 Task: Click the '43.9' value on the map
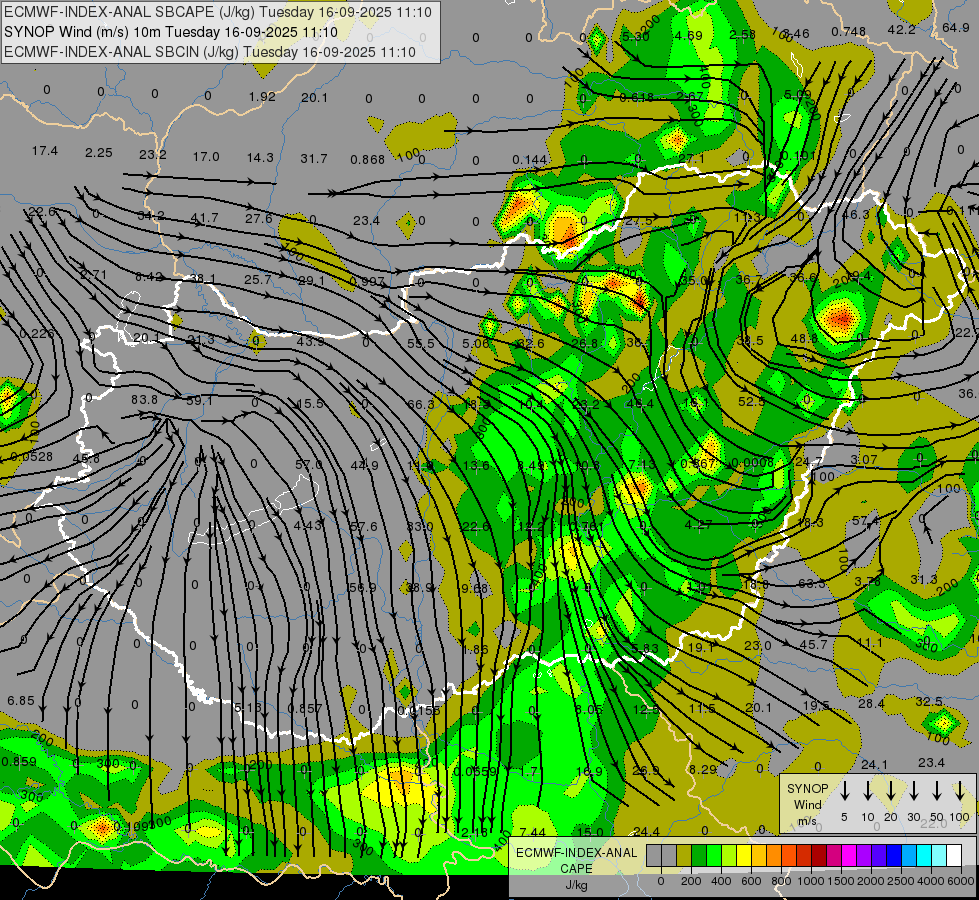pyautogui.click(x=310, y=342)
